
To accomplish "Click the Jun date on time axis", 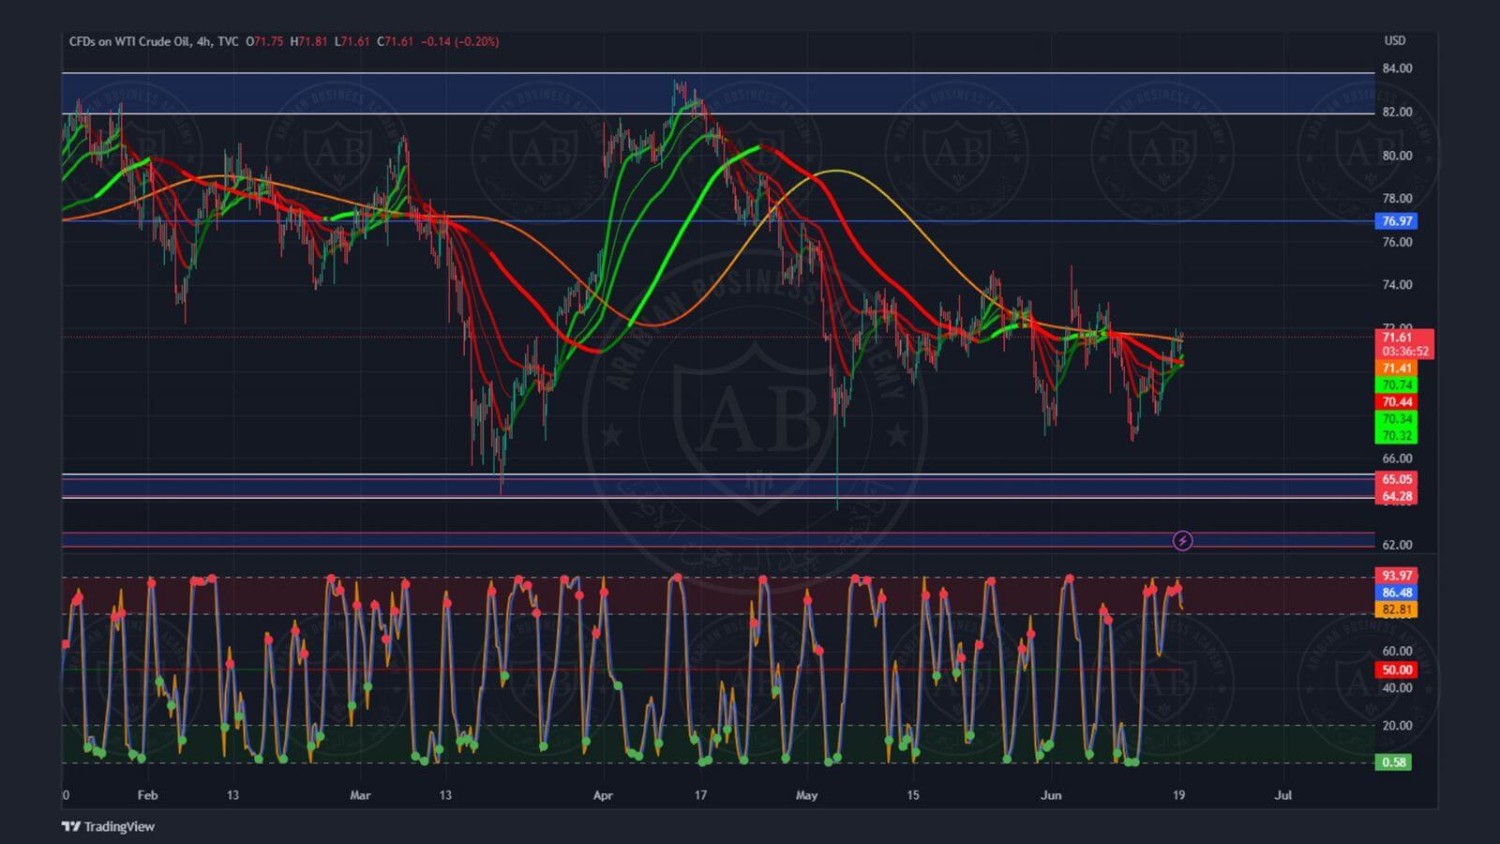I will pos(1051,796).
